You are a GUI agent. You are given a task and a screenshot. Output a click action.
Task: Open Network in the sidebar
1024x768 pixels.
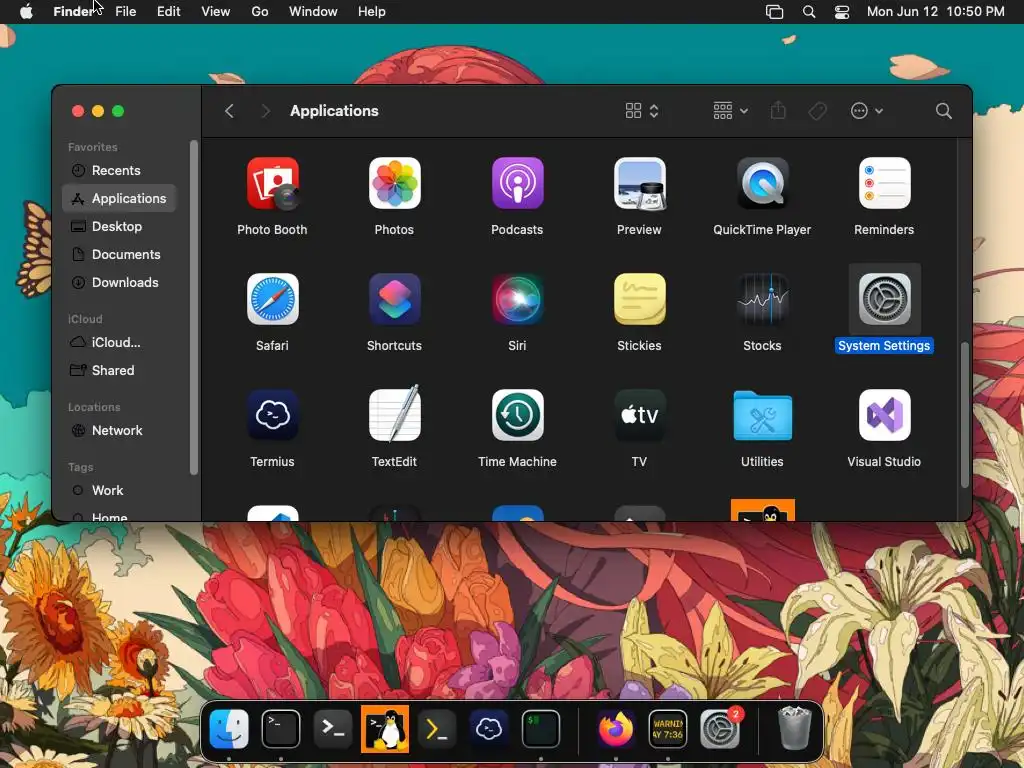coord(120,430)
